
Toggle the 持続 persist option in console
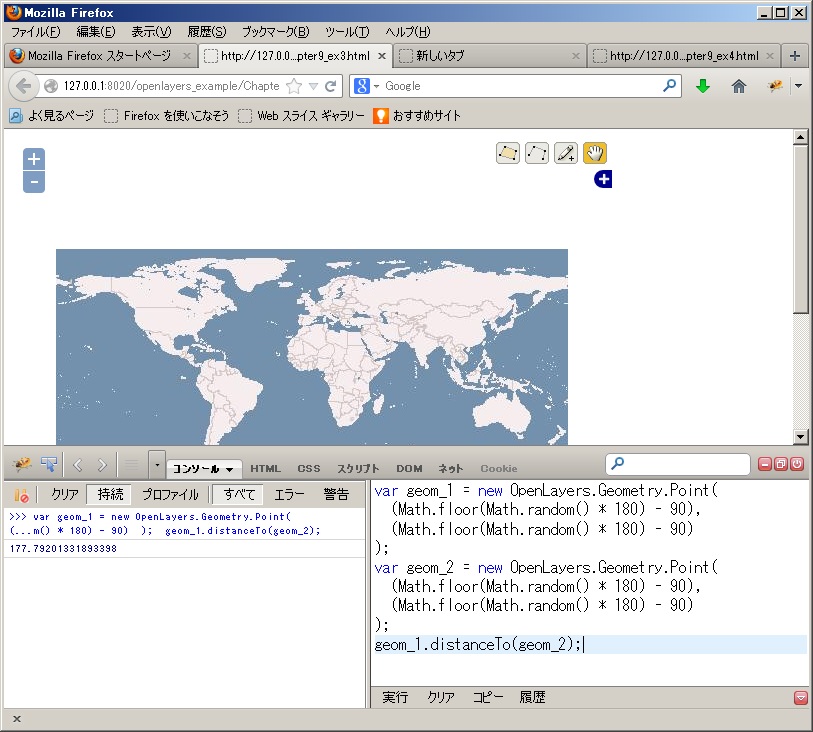pos(110,494)
